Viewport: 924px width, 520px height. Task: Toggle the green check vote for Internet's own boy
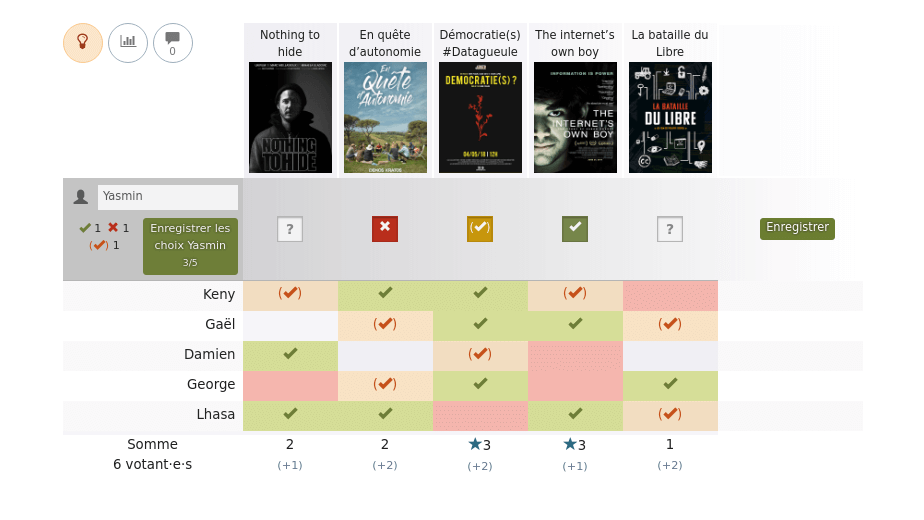[x=575, y=229]
